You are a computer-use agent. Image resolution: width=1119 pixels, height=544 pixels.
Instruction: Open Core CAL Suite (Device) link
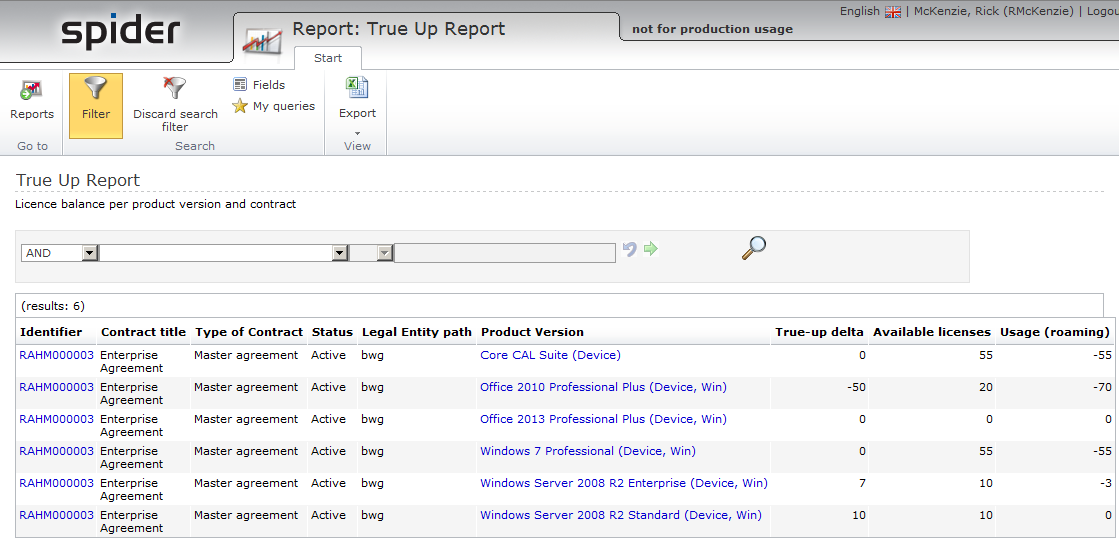click(550, 355)
